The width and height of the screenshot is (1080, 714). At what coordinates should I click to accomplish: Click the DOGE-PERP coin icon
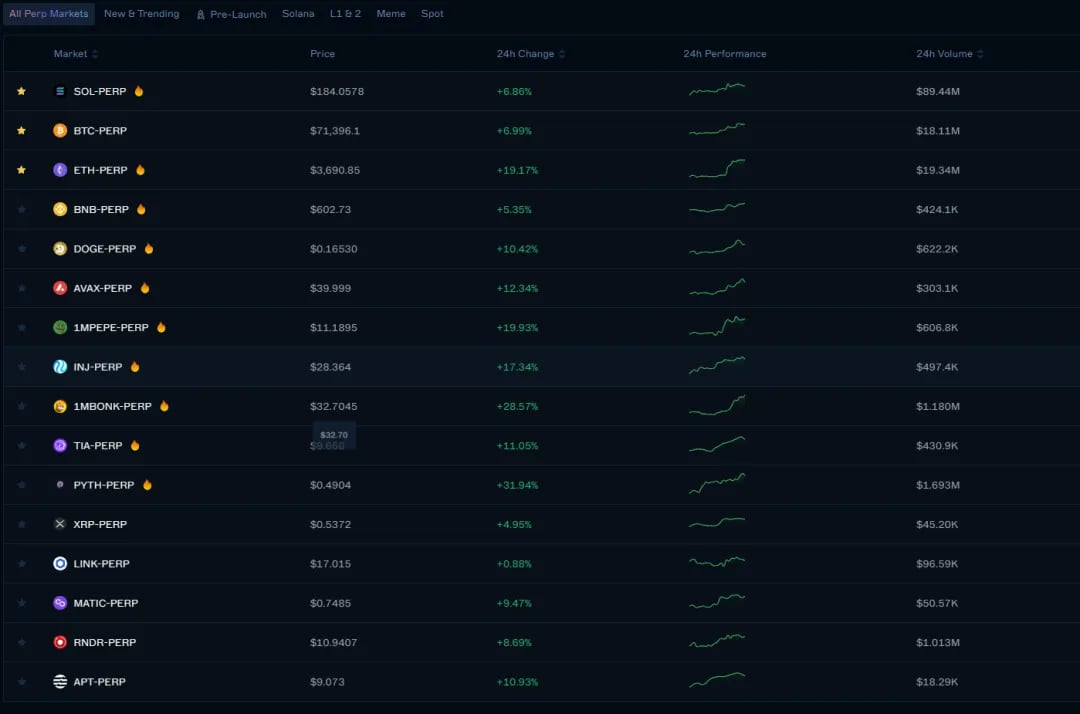[x=60, y=249]
